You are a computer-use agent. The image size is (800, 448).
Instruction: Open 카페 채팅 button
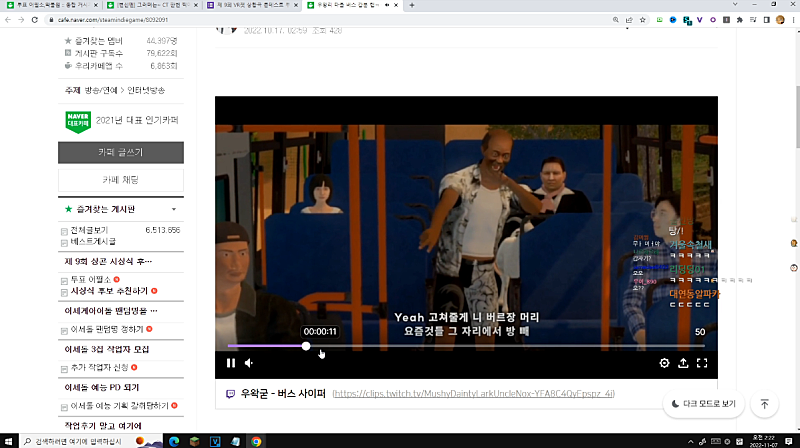(x=121, y=180)
